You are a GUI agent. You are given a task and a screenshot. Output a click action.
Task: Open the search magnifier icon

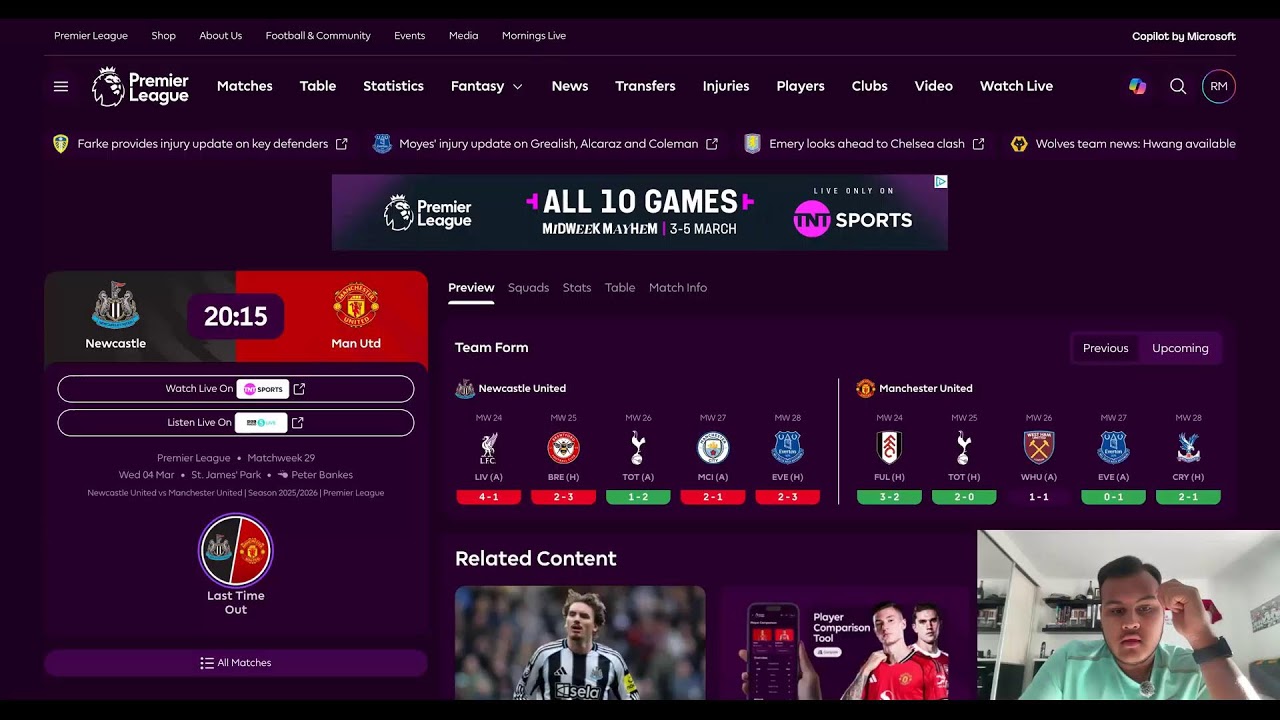click(x=1178, y=86)
